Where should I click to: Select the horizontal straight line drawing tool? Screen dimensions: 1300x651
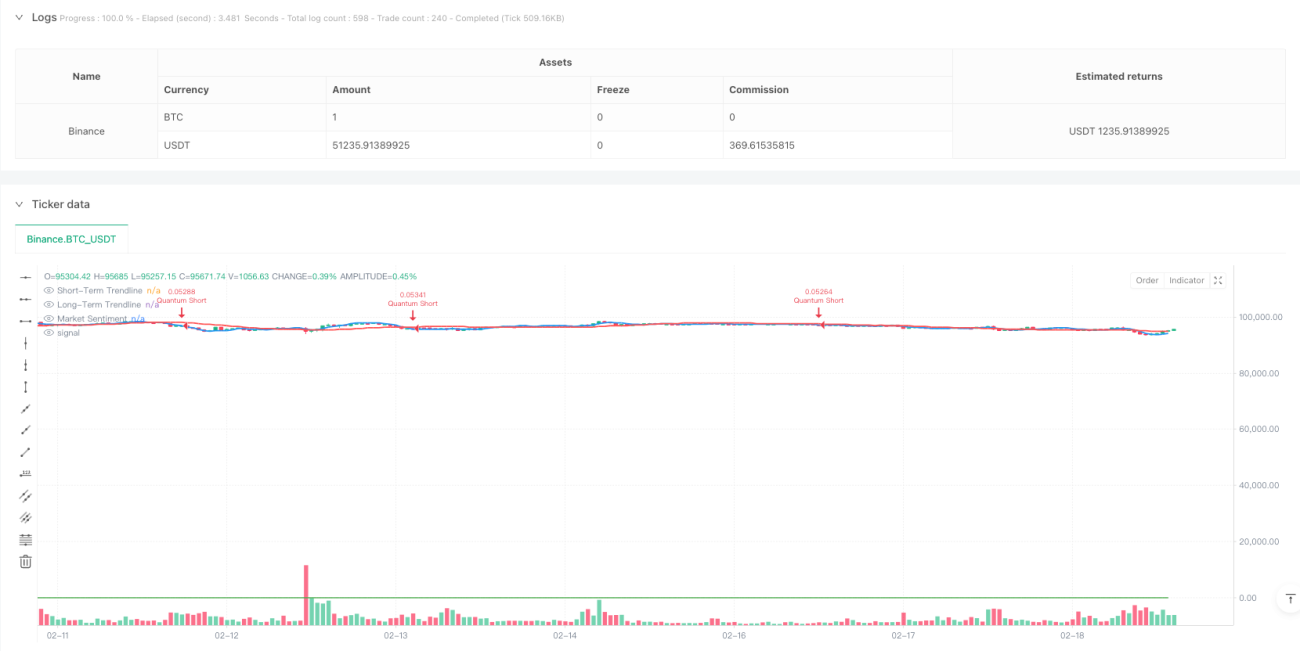(x=26, y=277)
